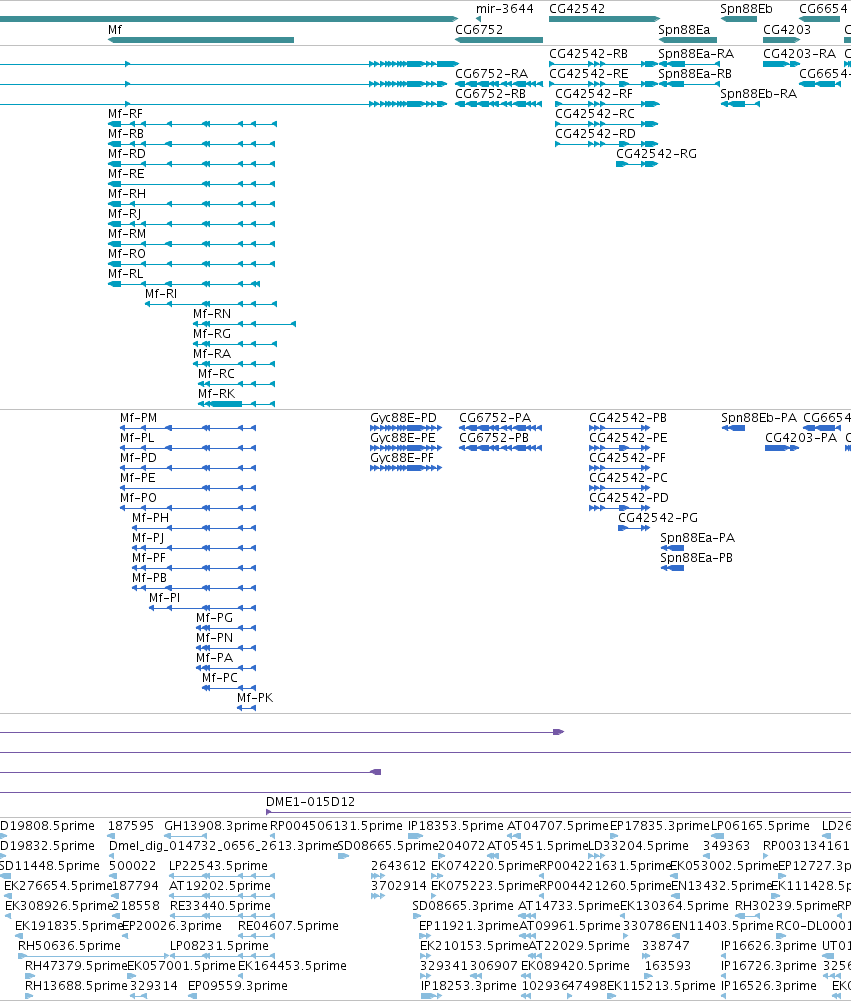Select the Mf-PI protein label
The width and height of the screenshot is (851, 1001).
click(x=164, y=598)
